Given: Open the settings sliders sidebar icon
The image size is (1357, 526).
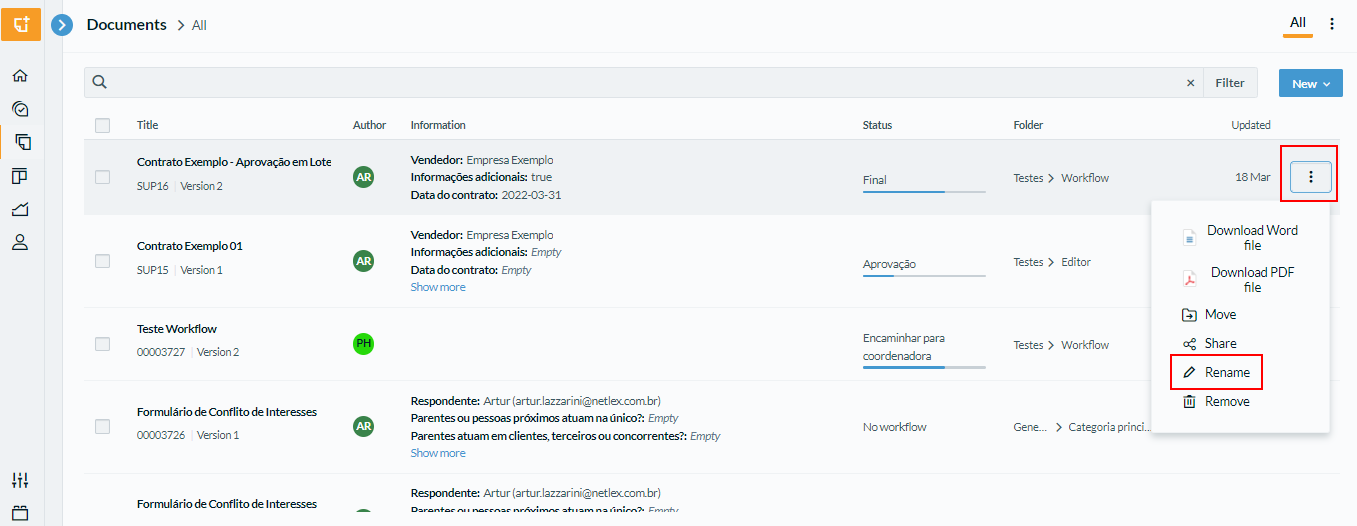Looking at the screenshot, I should pos(20,481).
